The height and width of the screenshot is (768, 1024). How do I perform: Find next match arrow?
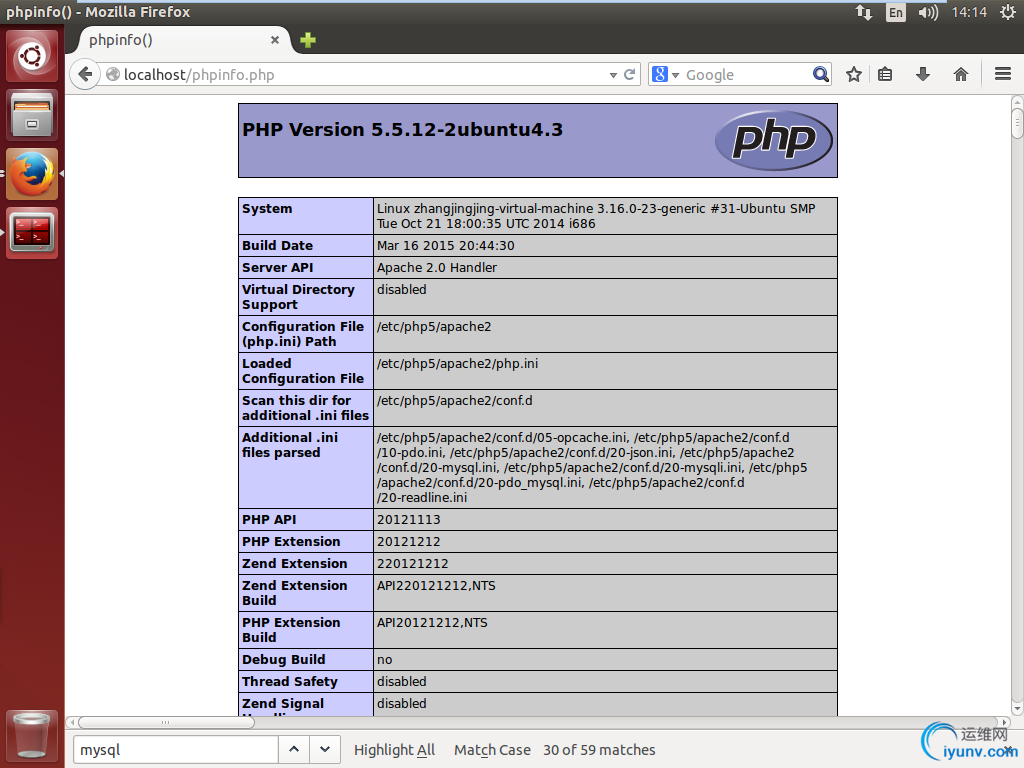click(325, 750)
